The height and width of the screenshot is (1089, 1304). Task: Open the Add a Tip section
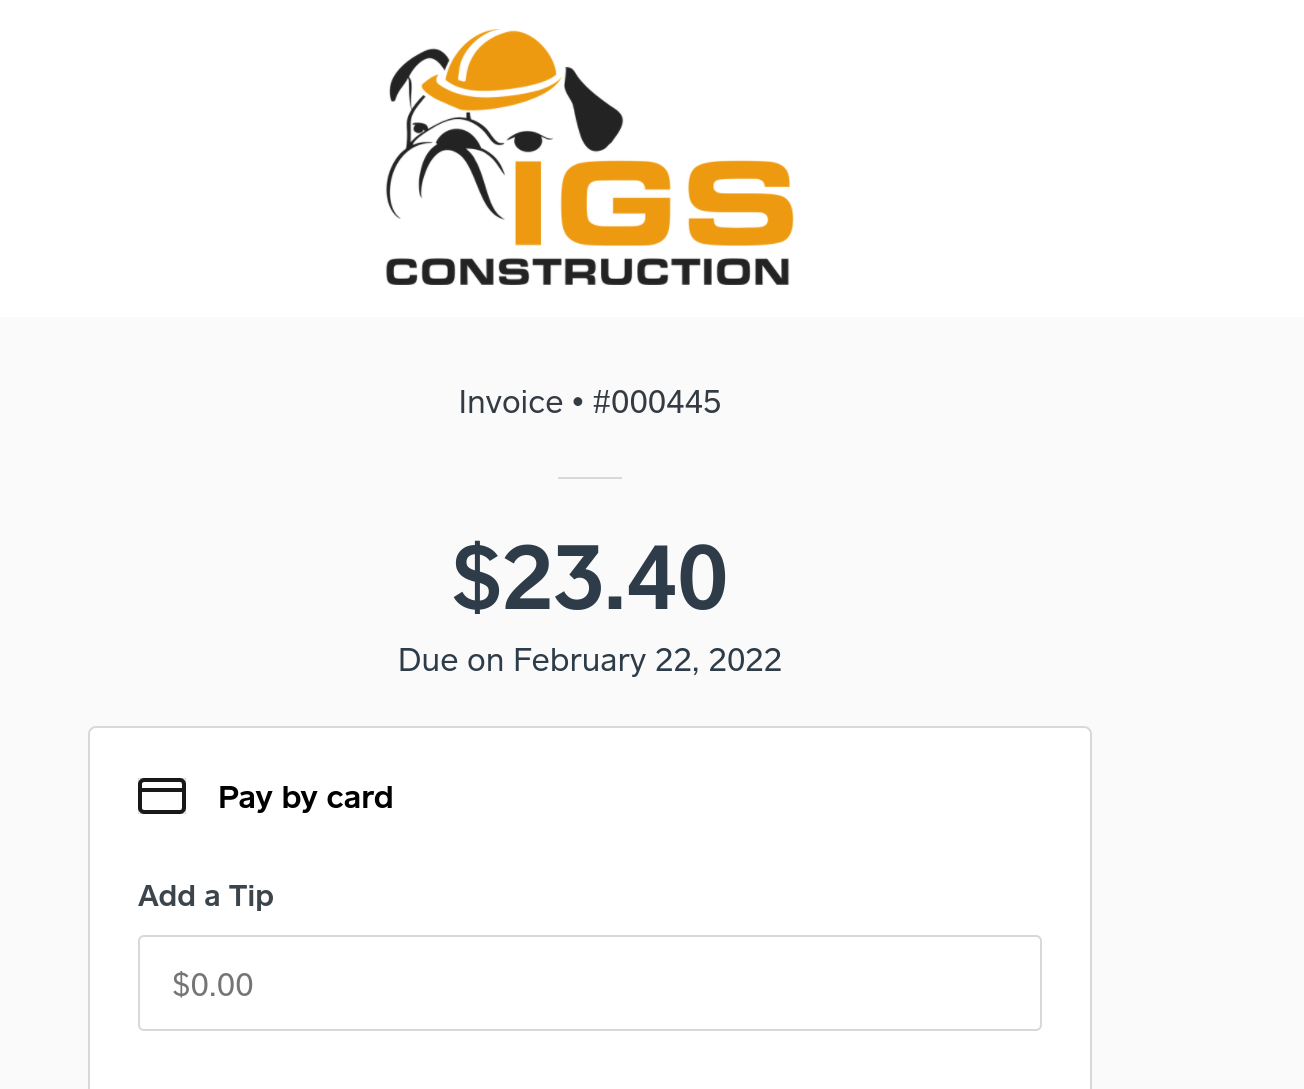coord(206,896)
